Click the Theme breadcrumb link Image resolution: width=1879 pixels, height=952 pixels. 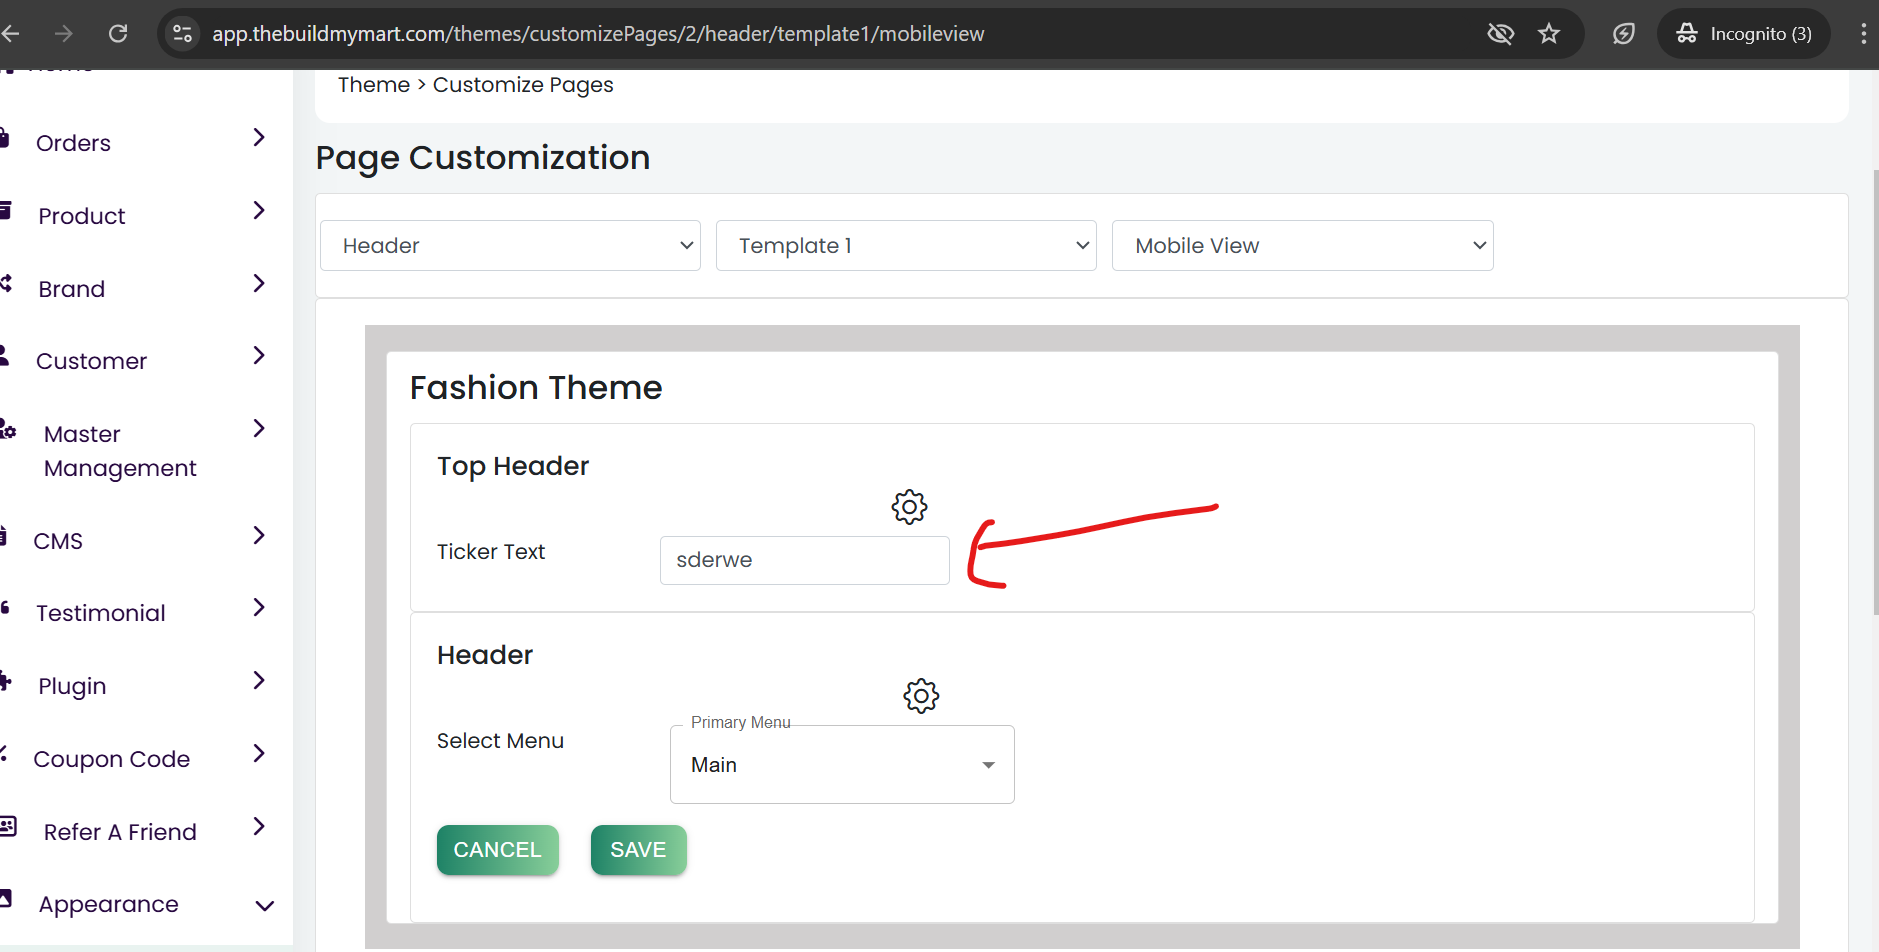click(374, 85)
